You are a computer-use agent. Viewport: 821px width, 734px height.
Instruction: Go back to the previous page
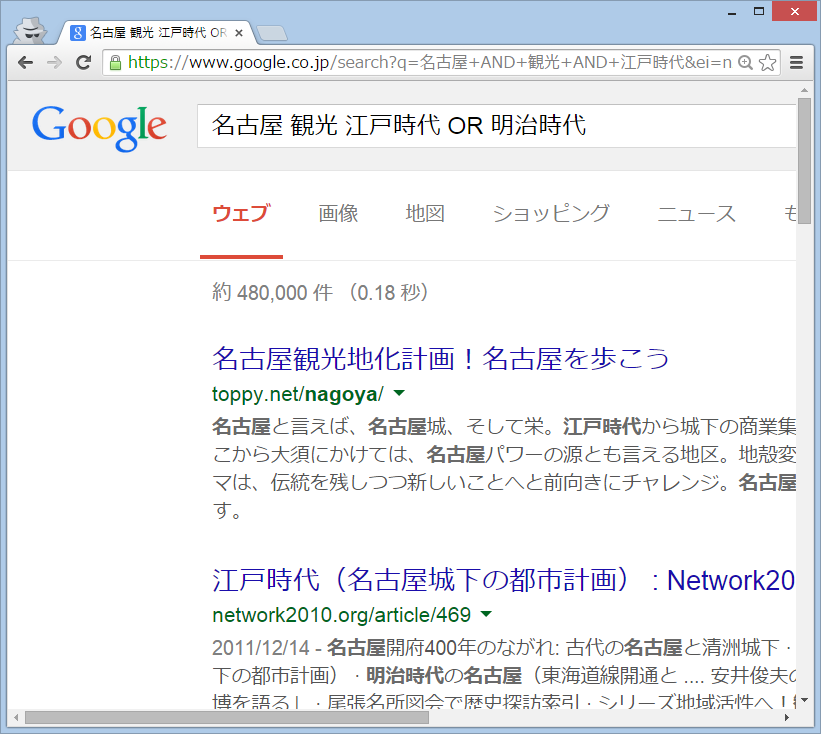[x=25, y=63]
